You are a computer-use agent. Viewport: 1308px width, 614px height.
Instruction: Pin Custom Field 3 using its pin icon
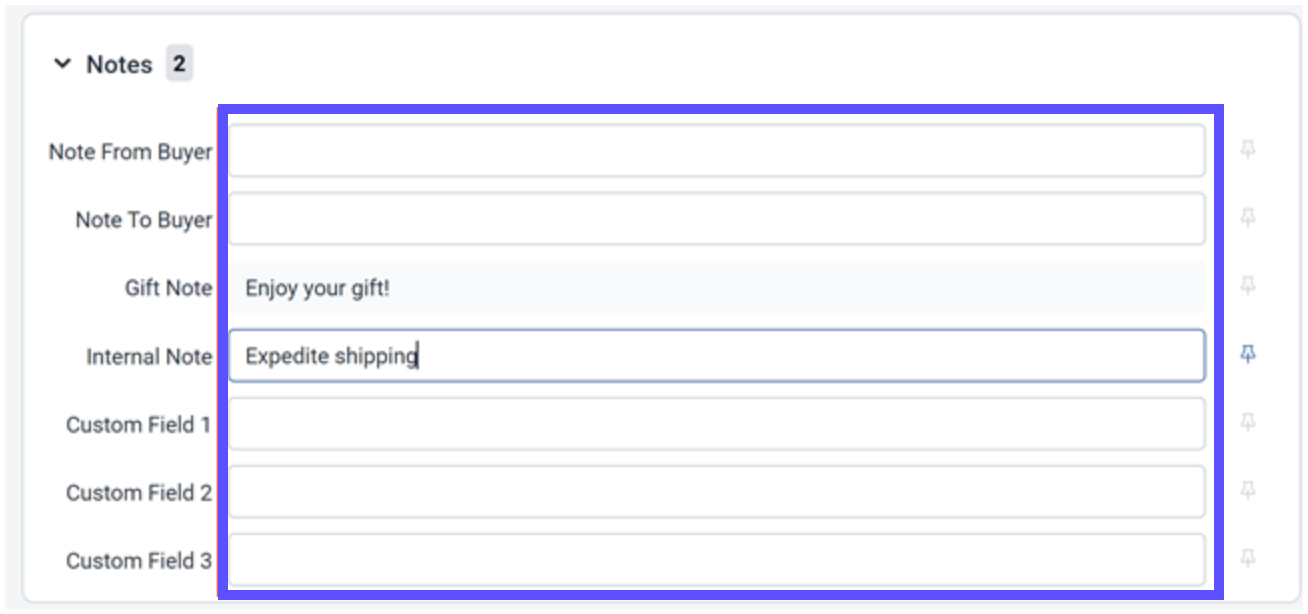pyautogui.click(x=1247, y=558)
